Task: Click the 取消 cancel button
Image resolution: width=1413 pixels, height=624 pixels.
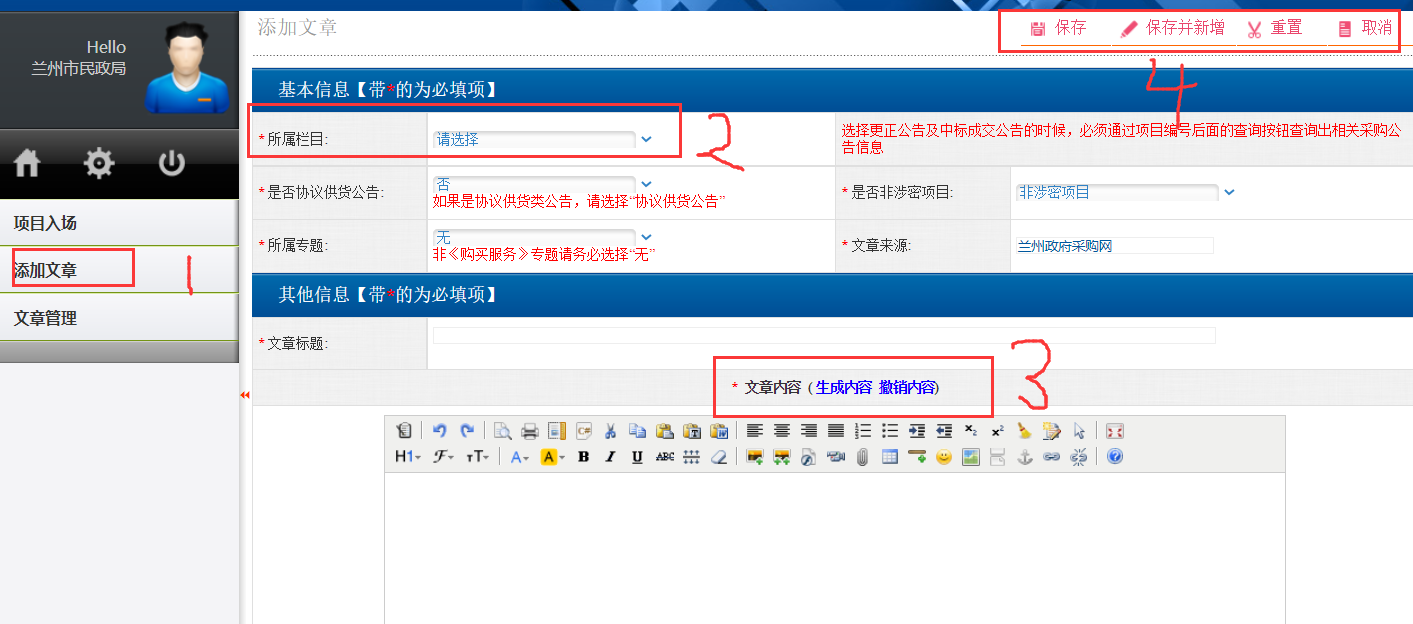Action: pyautogui.click(x=1365, y=28)
